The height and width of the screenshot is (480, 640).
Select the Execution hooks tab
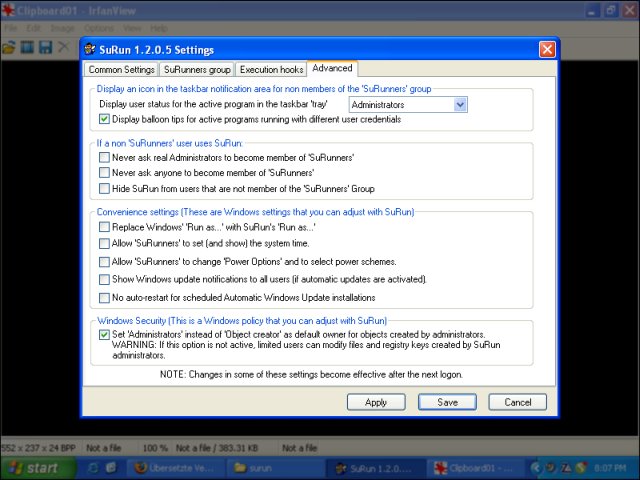click(x=271, y=70)
